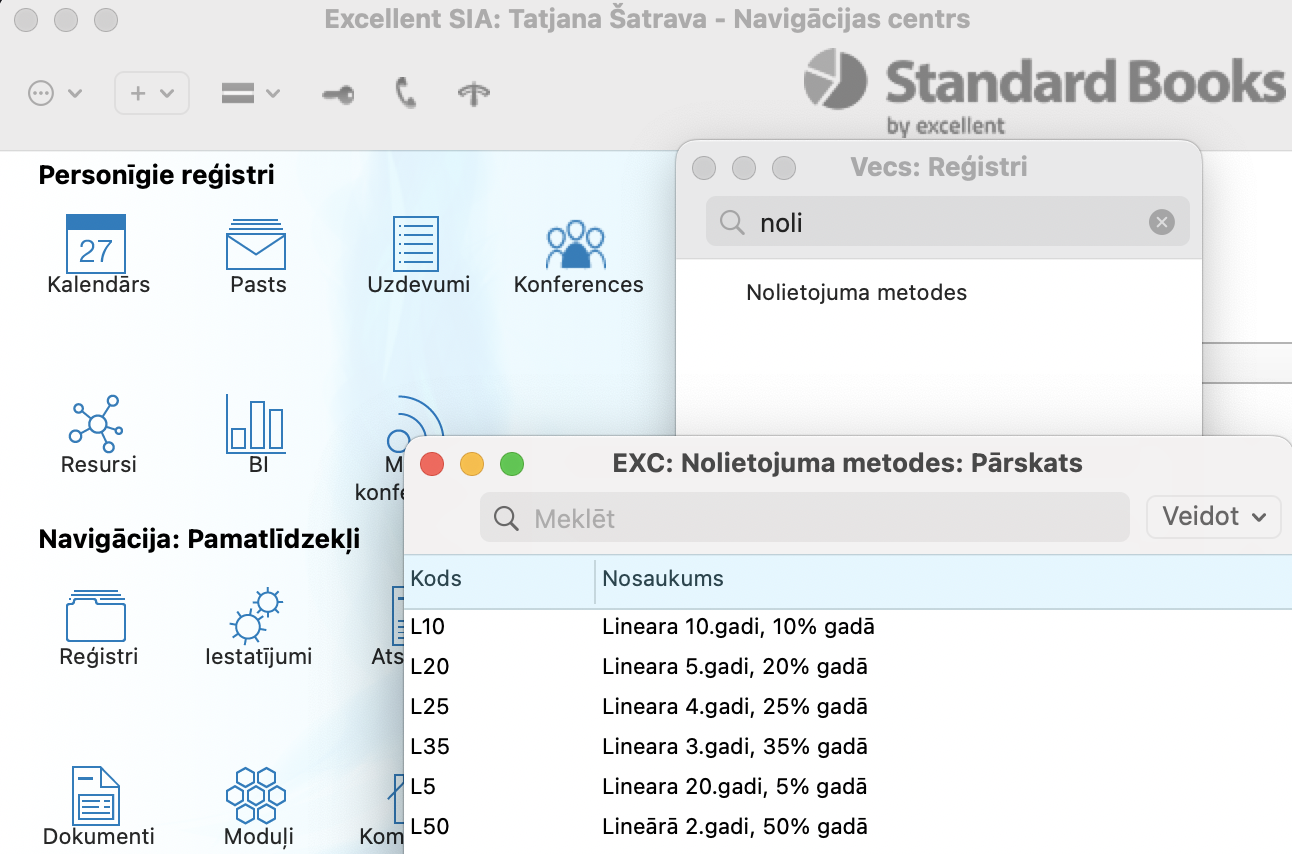Clear the 'noli' search text
Image resolution: width=1292 pixels, height=854 pixels.
pos(1161,222)
